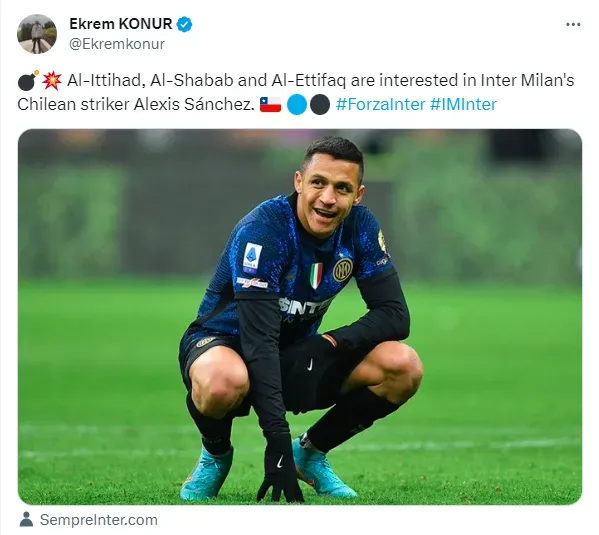The image size is (599, 535).
Task: Click the Inter crest on the jersey
Action: pos(343,270)
